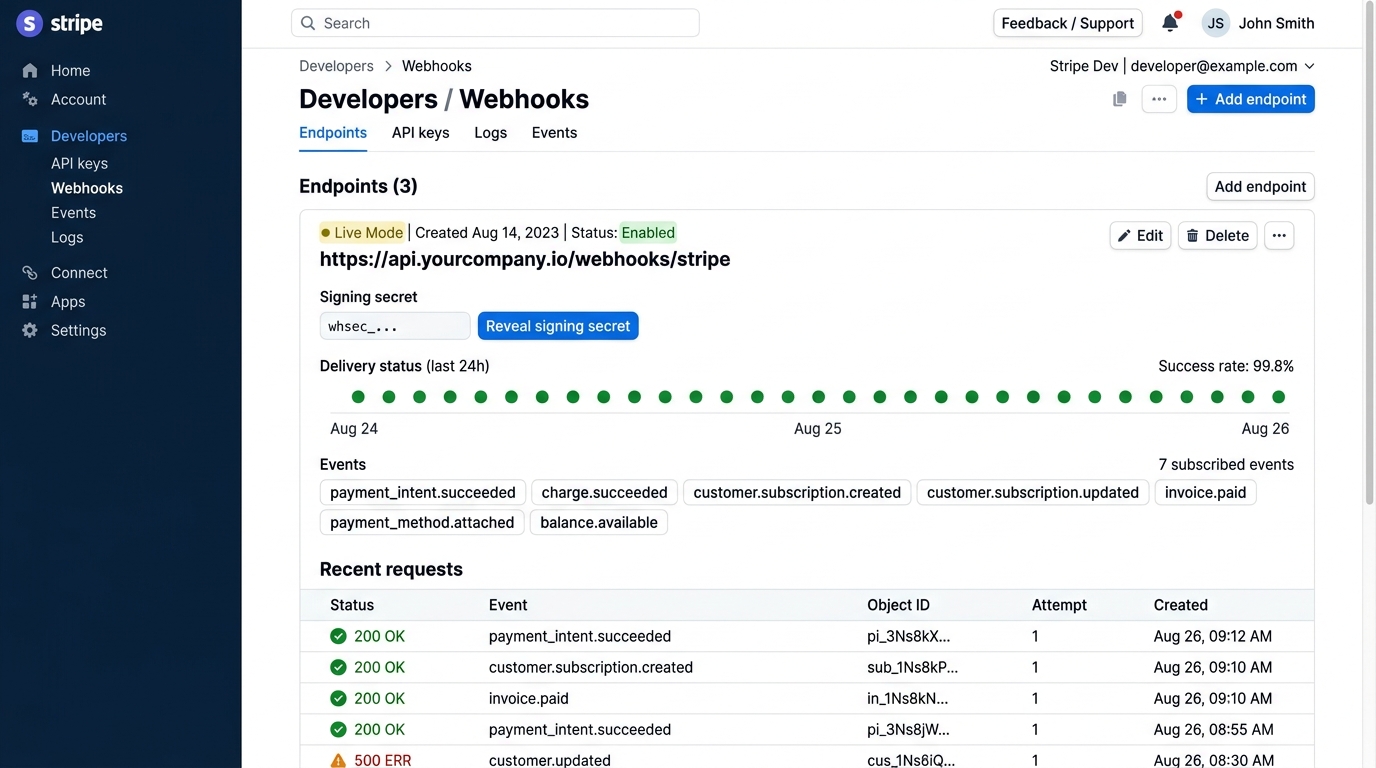The height and width of the screenshot is (768, 1376).
Task: Click the customer.updated event cell
Action: [x=549, y=760]
